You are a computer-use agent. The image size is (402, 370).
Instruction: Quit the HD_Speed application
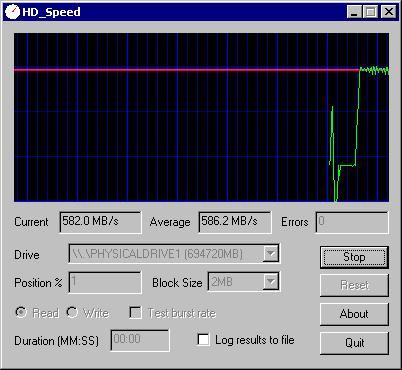354,343
